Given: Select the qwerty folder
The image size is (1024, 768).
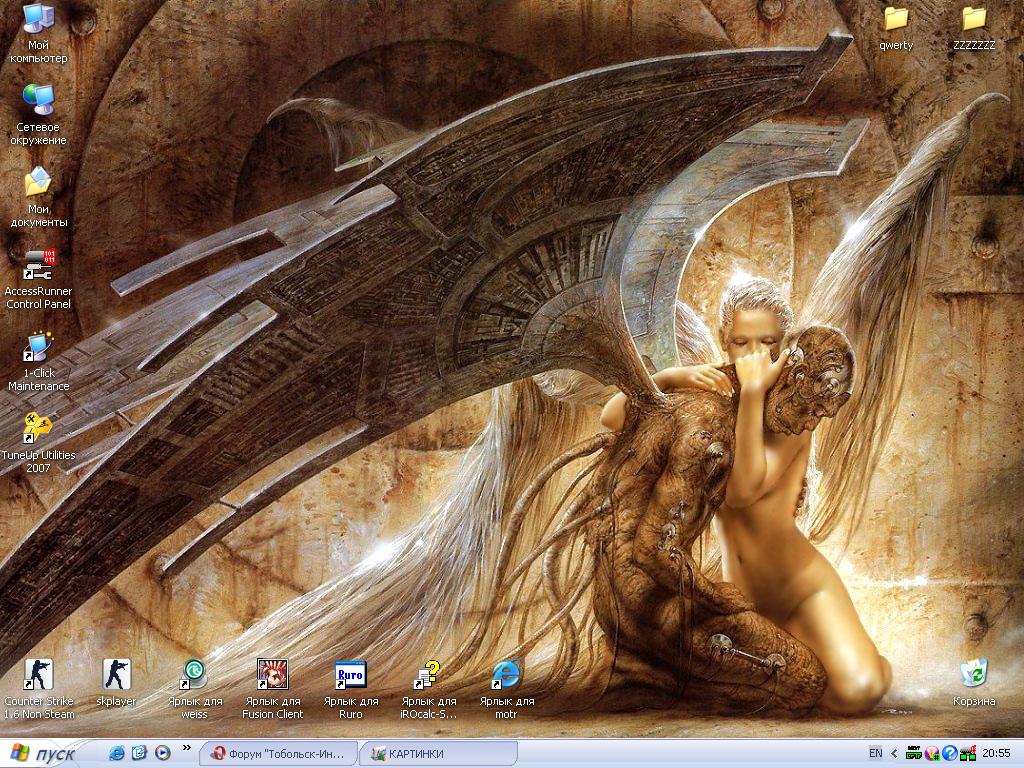Looking at the screenshot, I should 896,27.
